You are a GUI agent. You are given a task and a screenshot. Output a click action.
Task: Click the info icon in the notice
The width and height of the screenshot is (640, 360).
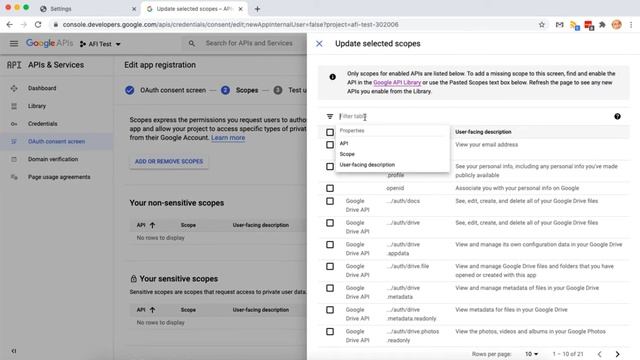[x=333, y=77]
